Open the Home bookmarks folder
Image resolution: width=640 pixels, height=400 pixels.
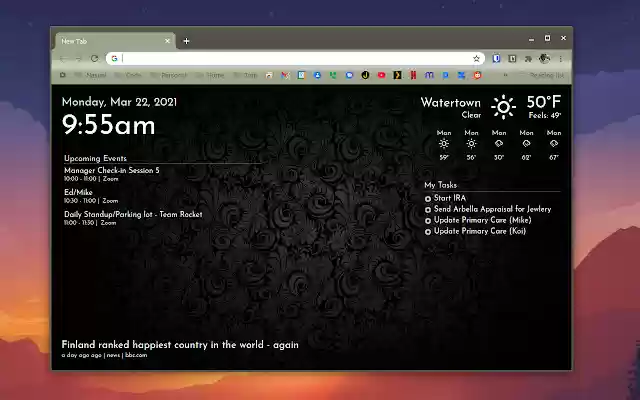click(x=210, y=75)
